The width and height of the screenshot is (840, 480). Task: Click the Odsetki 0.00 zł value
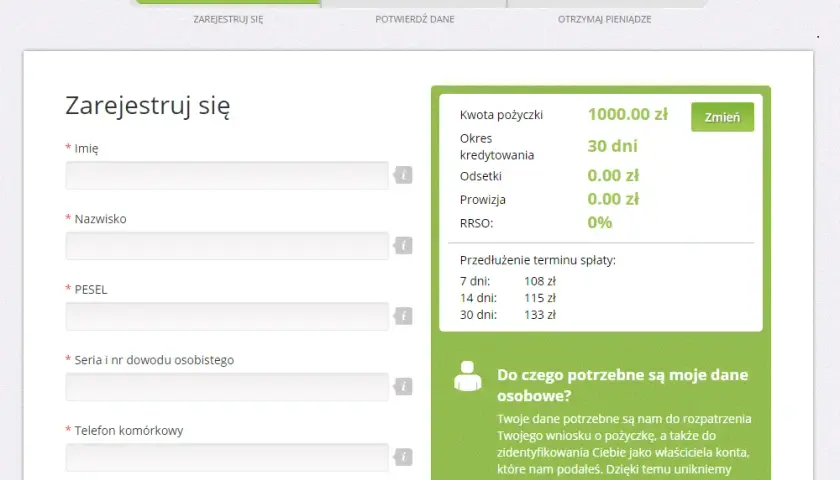tap(613, 175)
